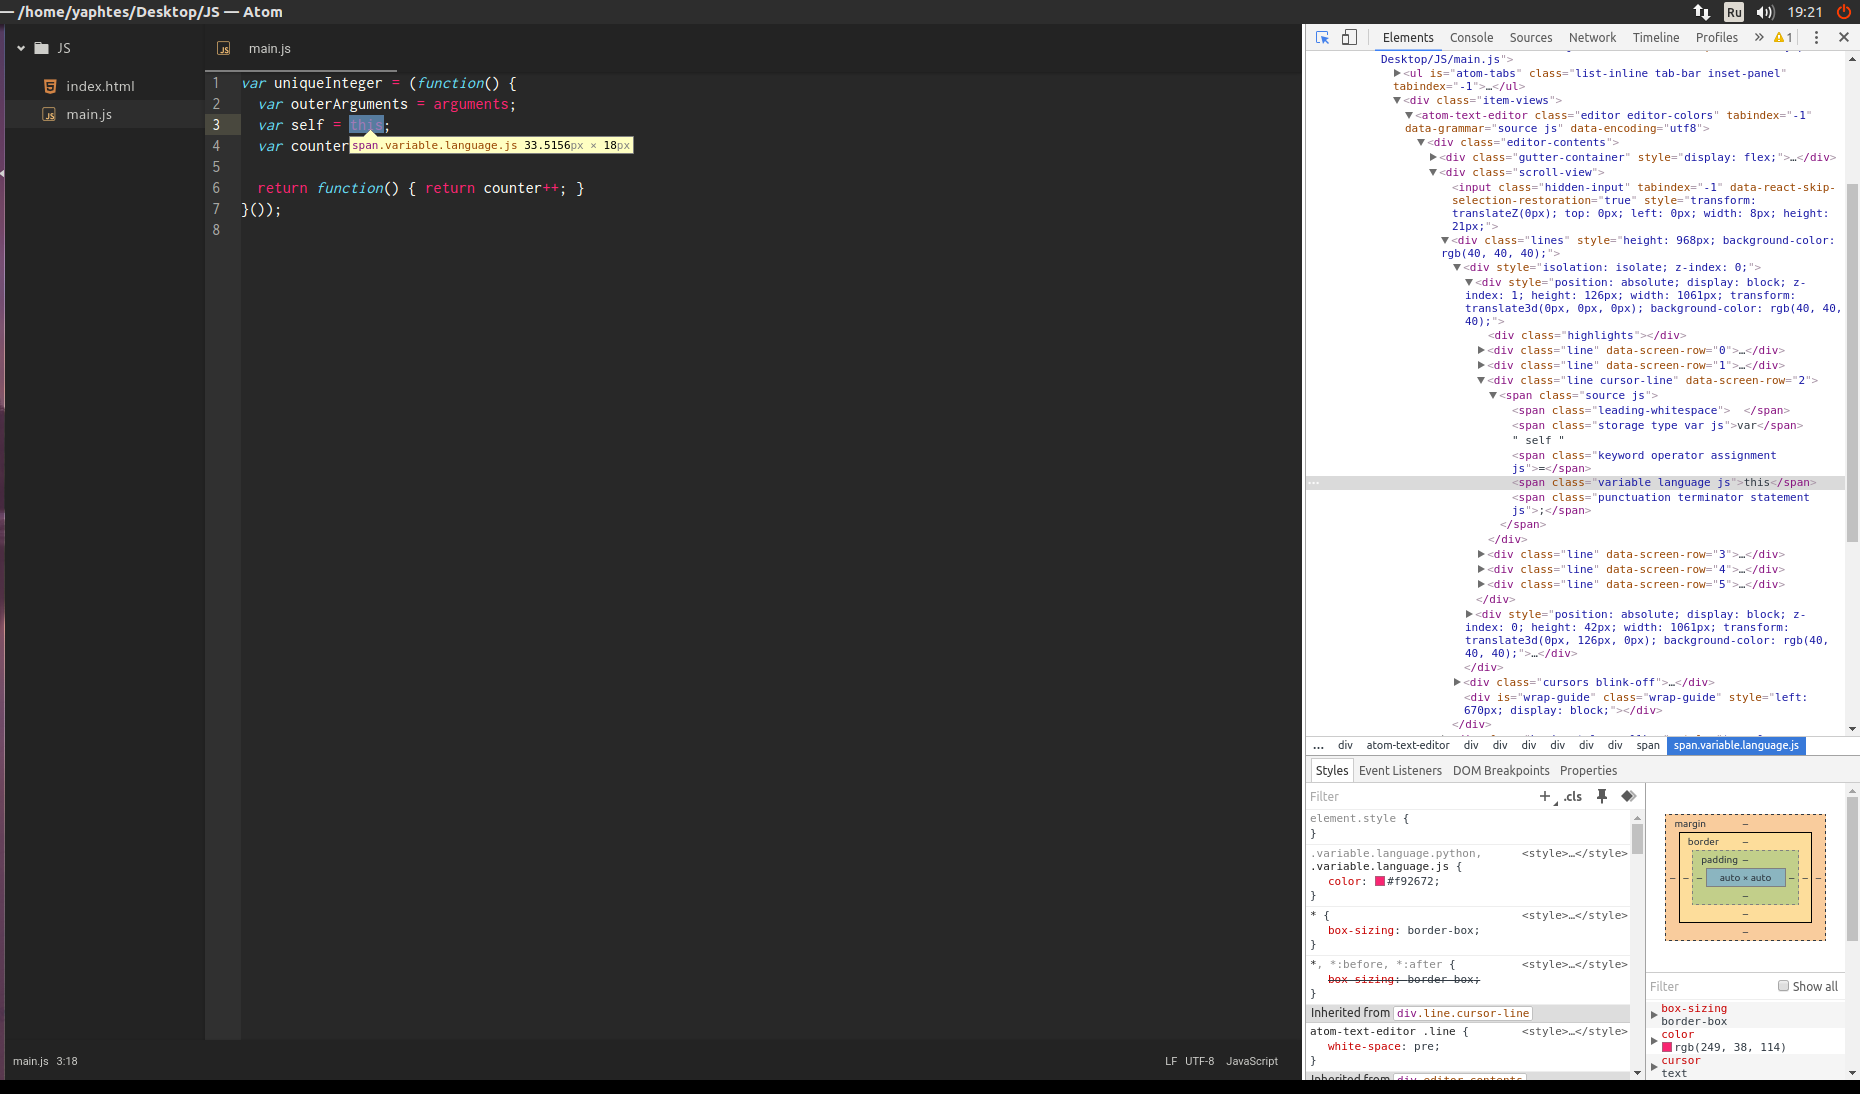Click the JS icon on main.js tab

click(x=224, y=48)
